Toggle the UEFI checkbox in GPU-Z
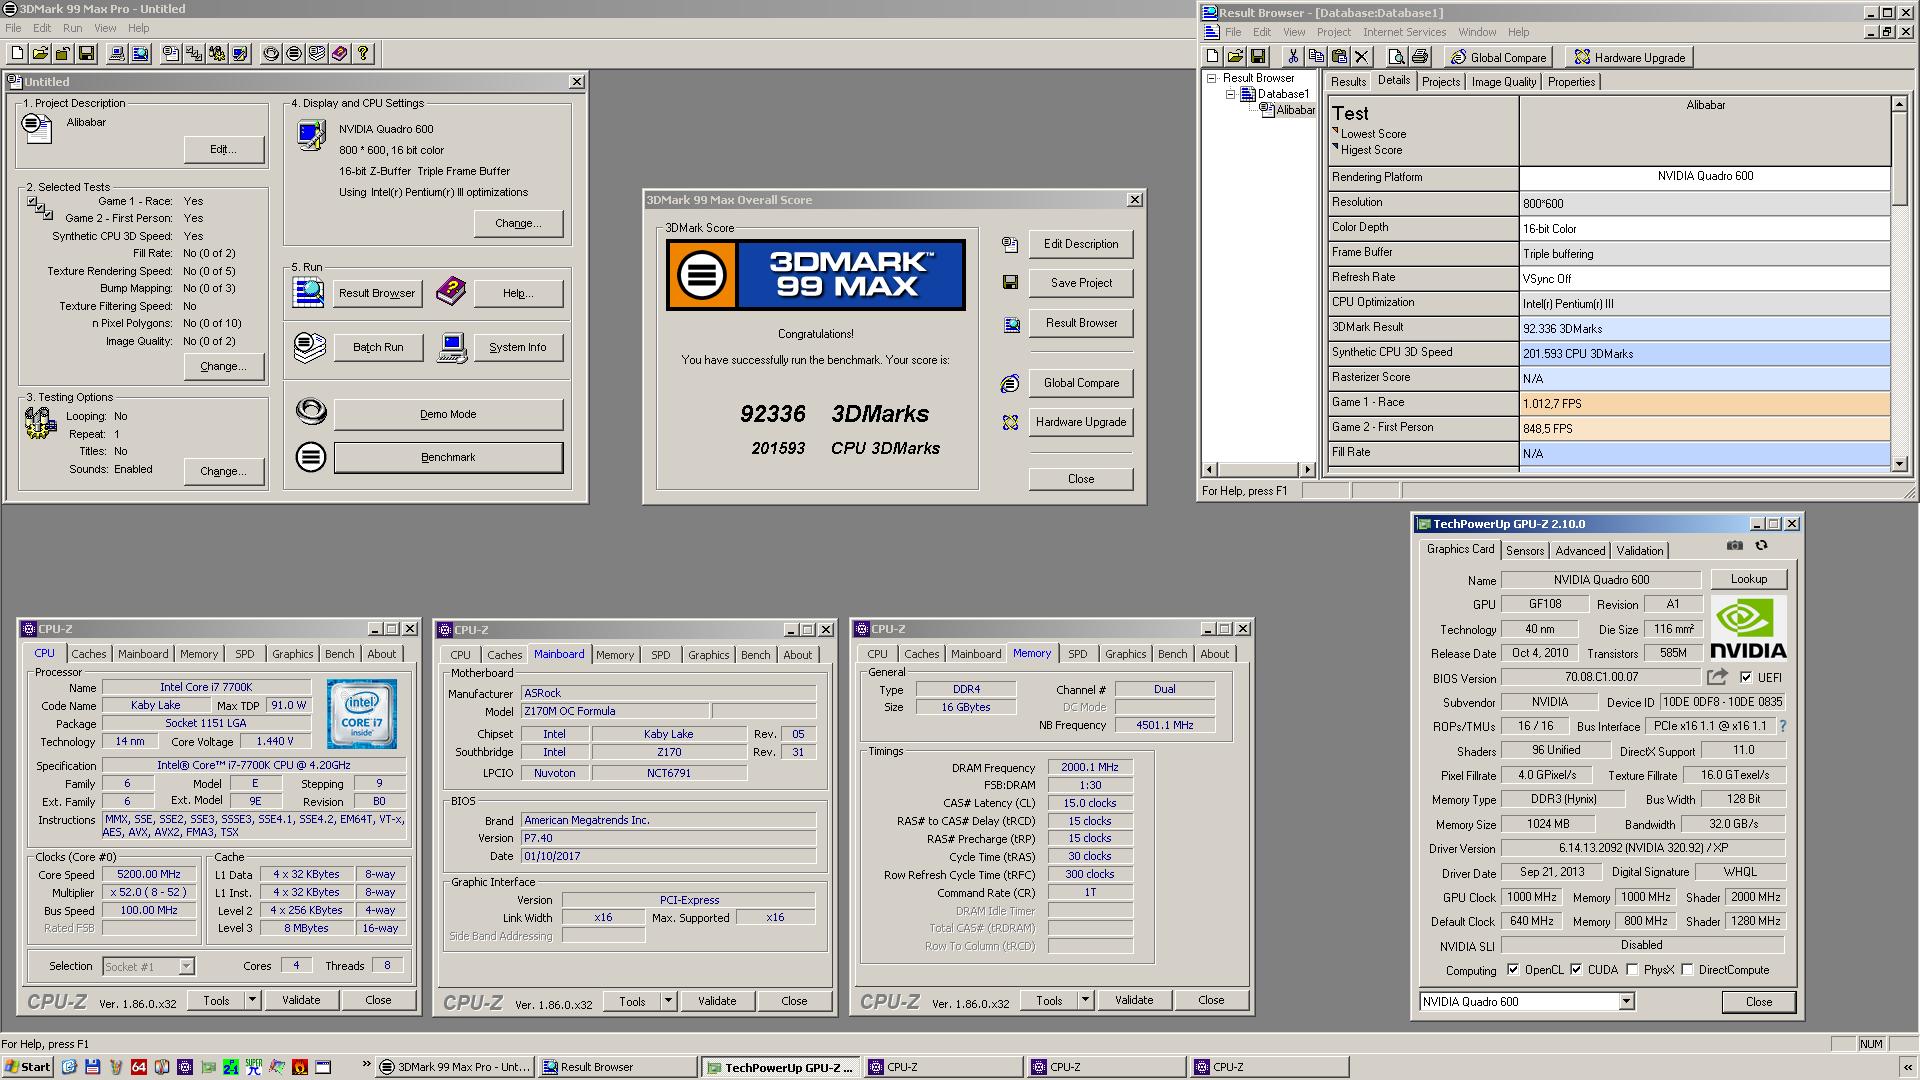Viewport: 1920px width, 1080px height. coord(1746,677)
